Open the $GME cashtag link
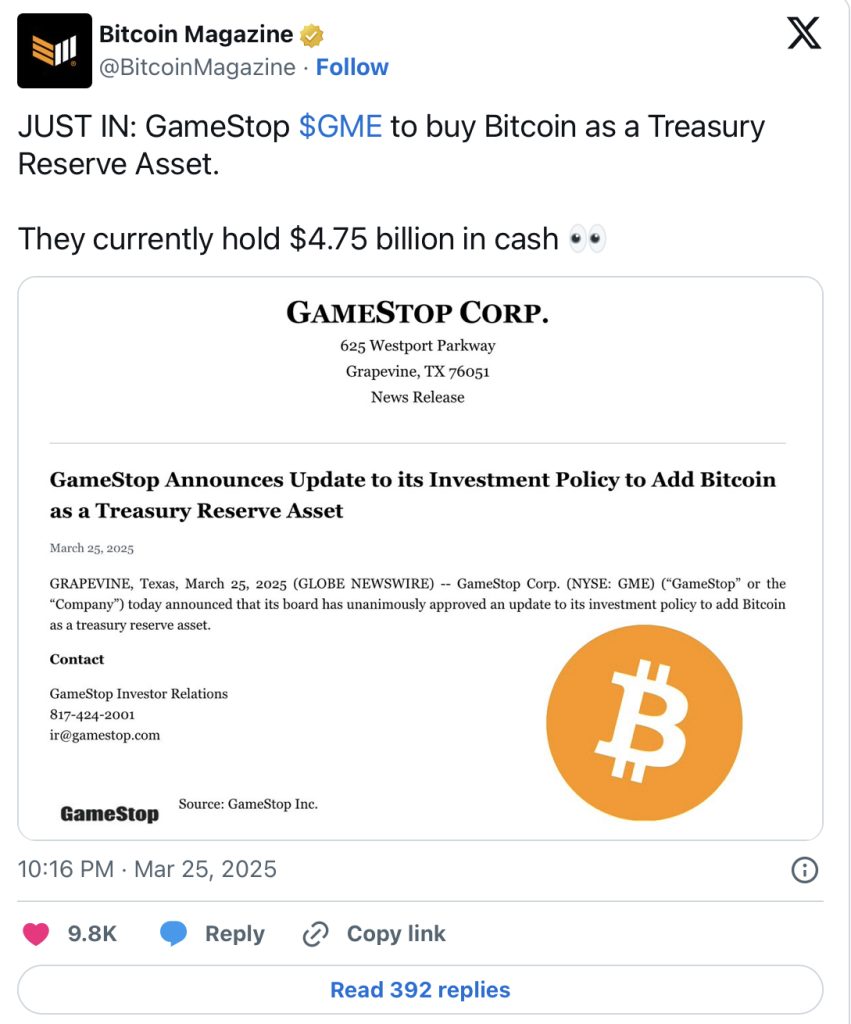The image size is (851, 1024). tap(340, 127)
